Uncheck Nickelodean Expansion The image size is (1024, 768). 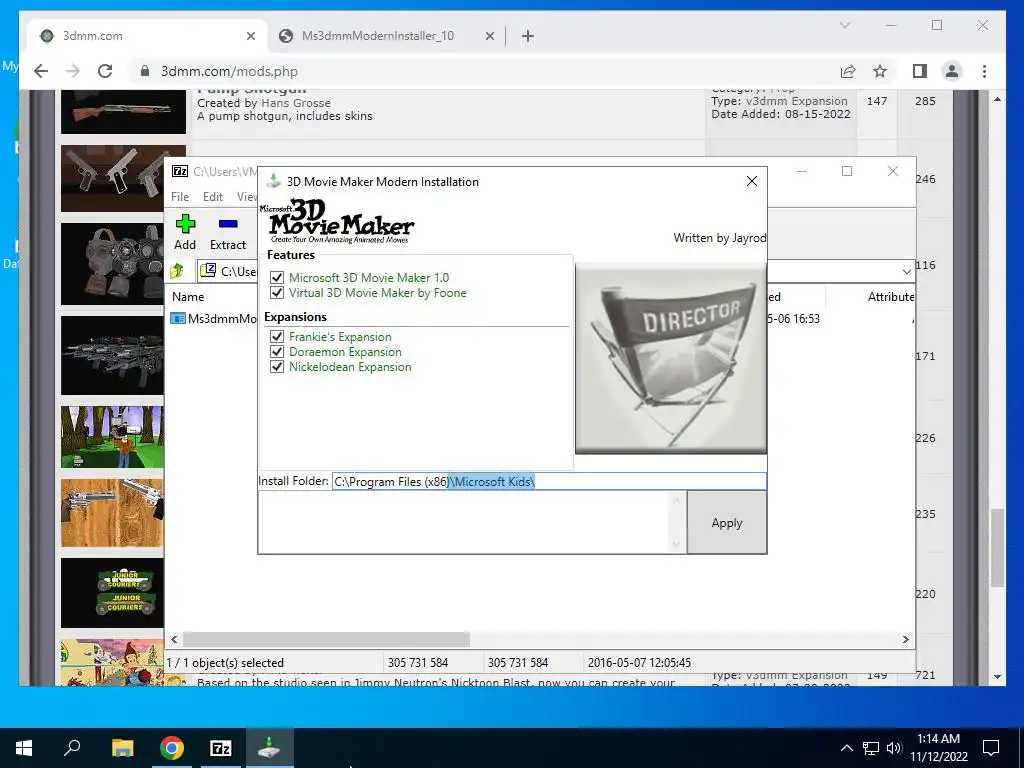click(x=277, y=367)
